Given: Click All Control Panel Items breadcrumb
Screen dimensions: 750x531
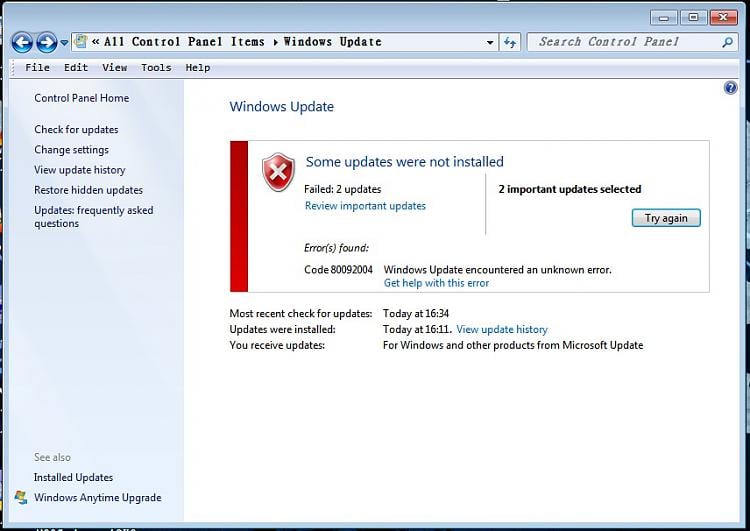Looking at the screenshot, I should click(x=184, y=42).
